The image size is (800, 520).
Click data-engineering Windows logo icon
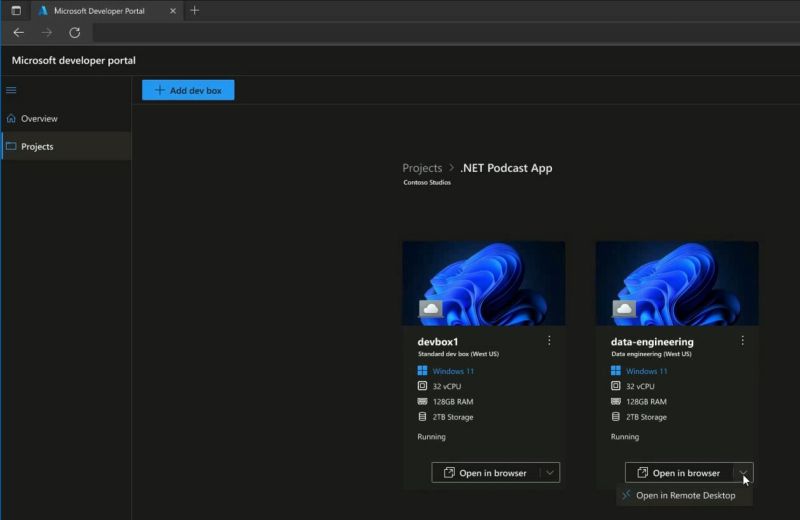[616, 370]
